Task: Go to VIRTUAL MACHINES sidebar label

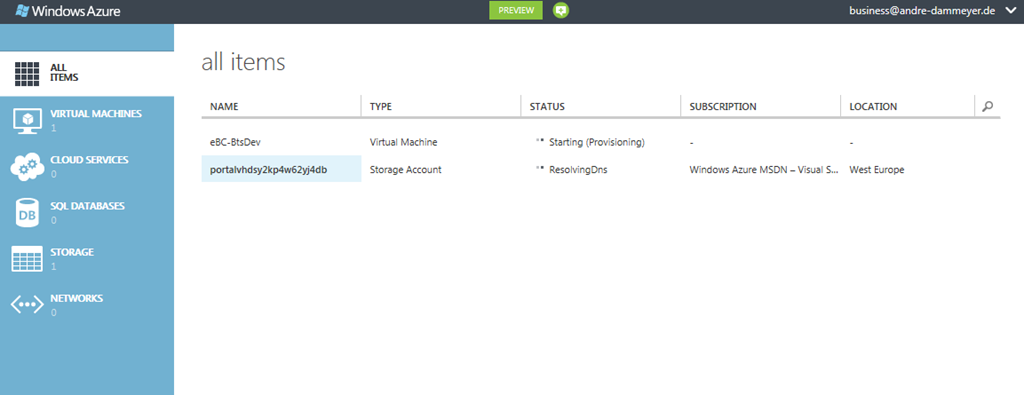Action: tap(95, 114)
